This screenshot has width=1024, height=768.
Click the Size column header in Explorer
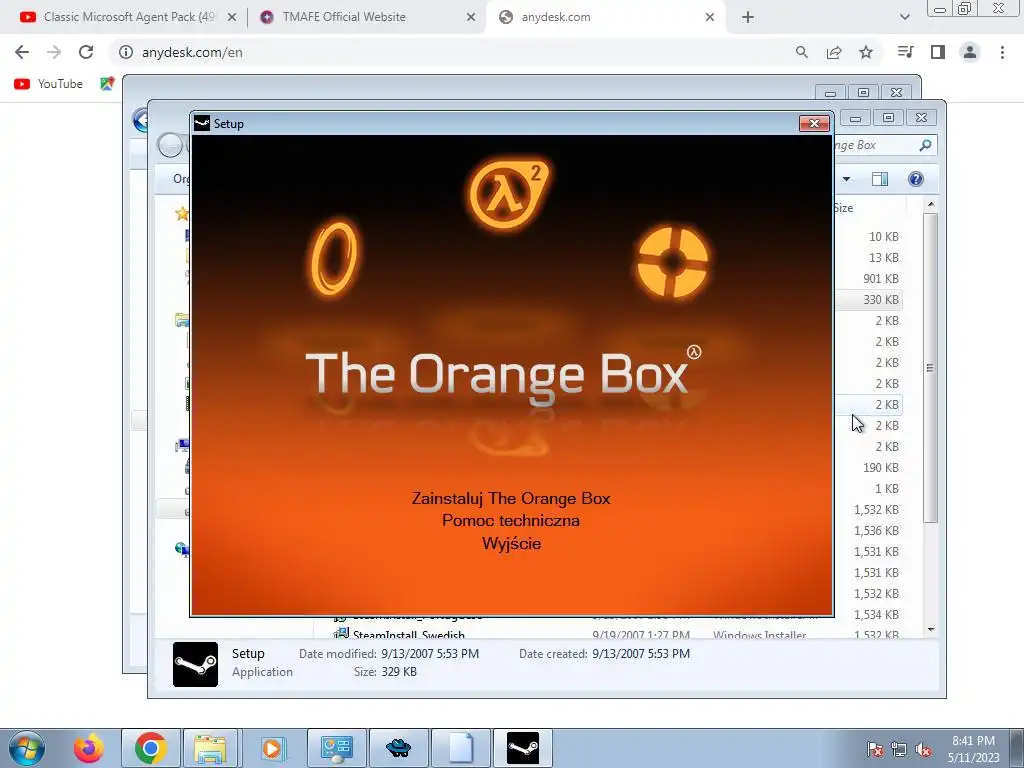click(x=843, y=208)
